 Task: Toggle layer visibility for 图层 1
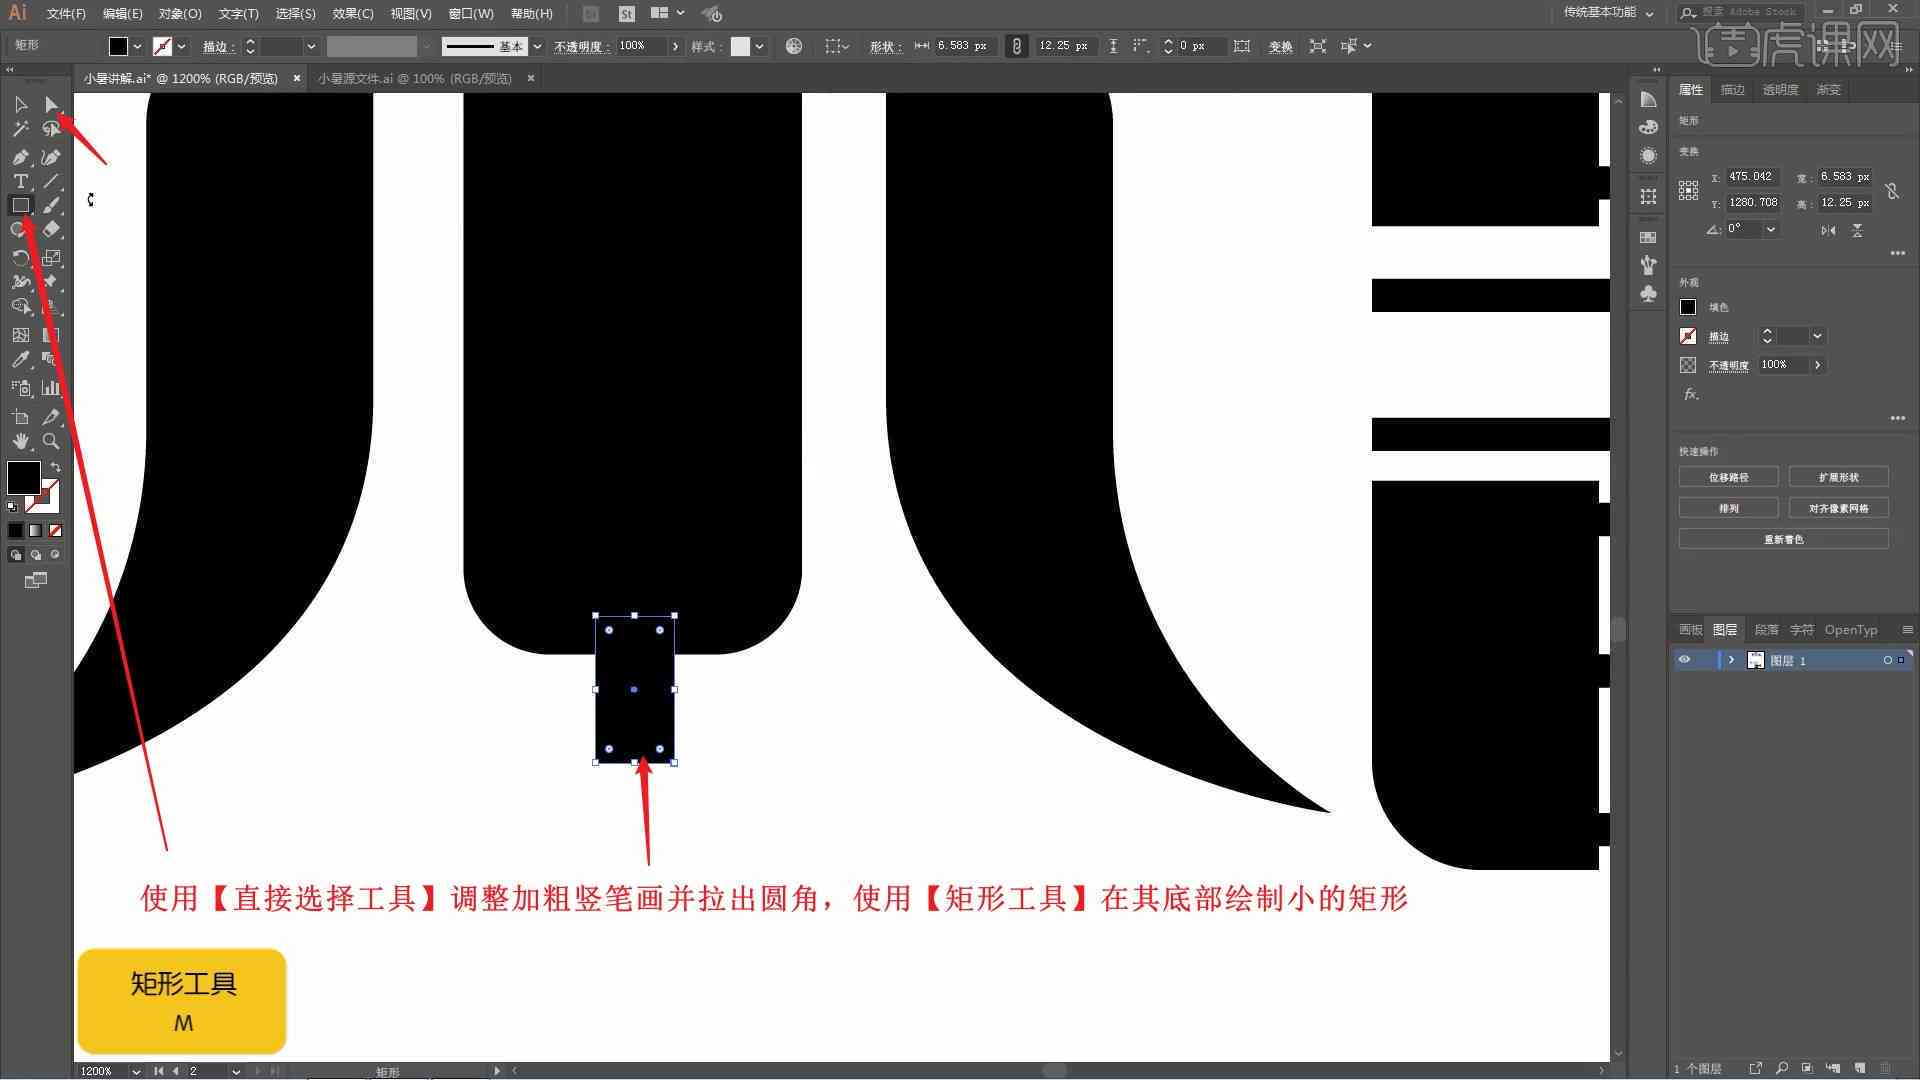(1684, 659)
